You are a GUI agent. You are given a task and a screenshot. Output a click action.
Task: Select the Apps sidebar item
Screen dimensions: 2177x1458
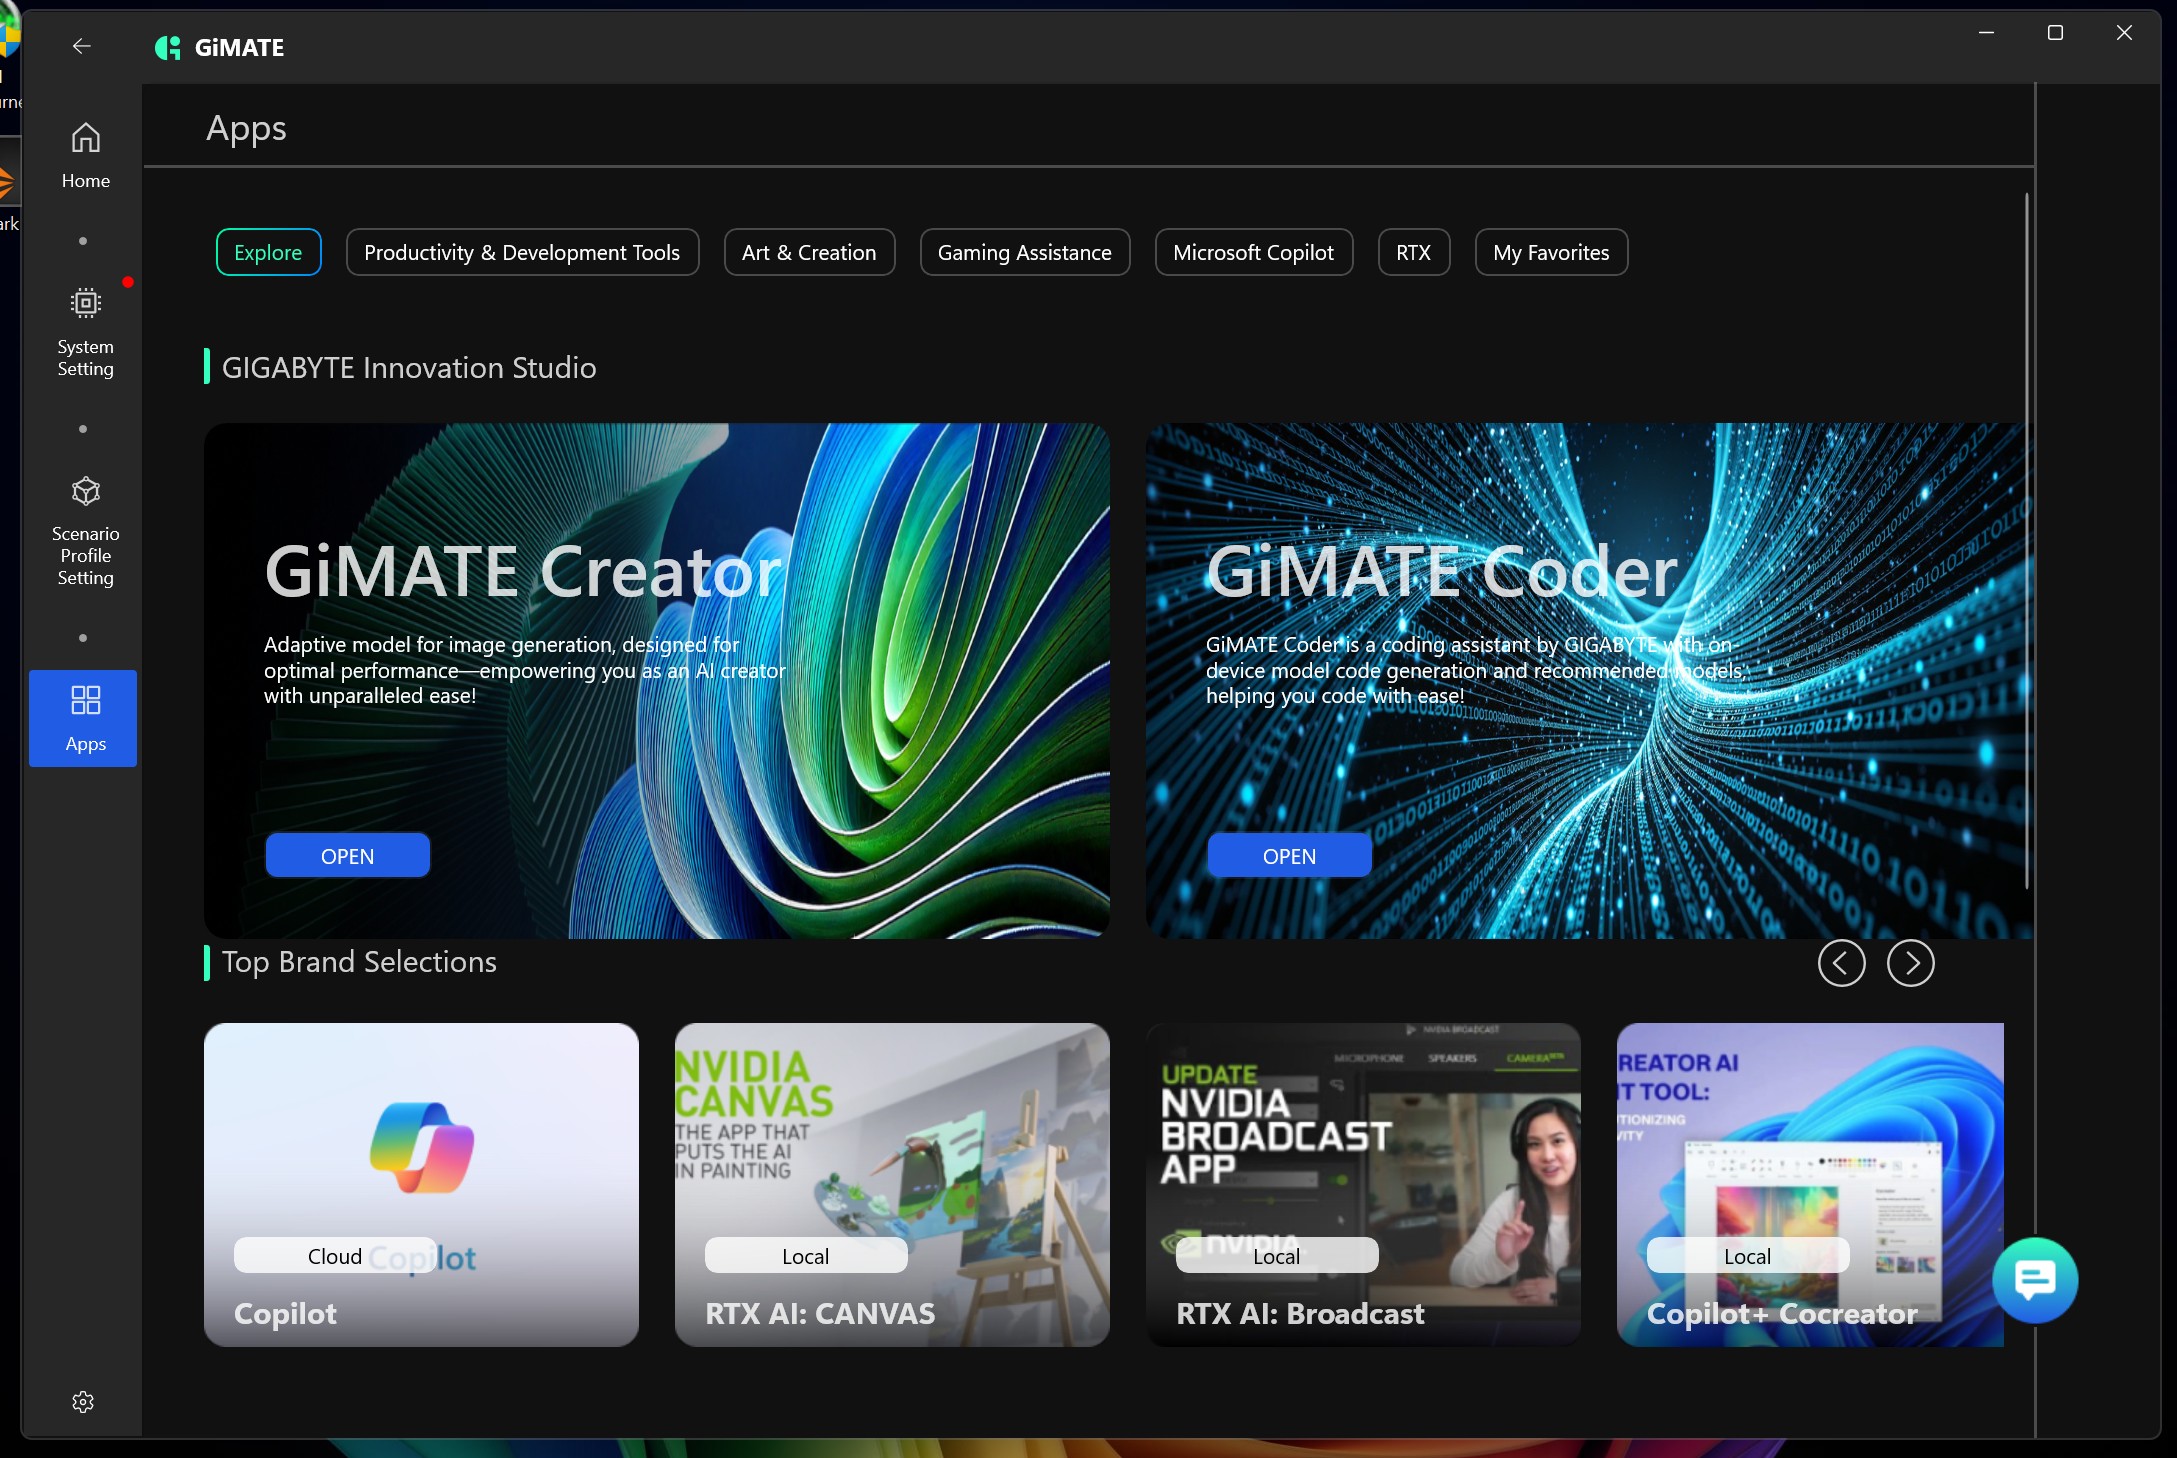[83, 718]
